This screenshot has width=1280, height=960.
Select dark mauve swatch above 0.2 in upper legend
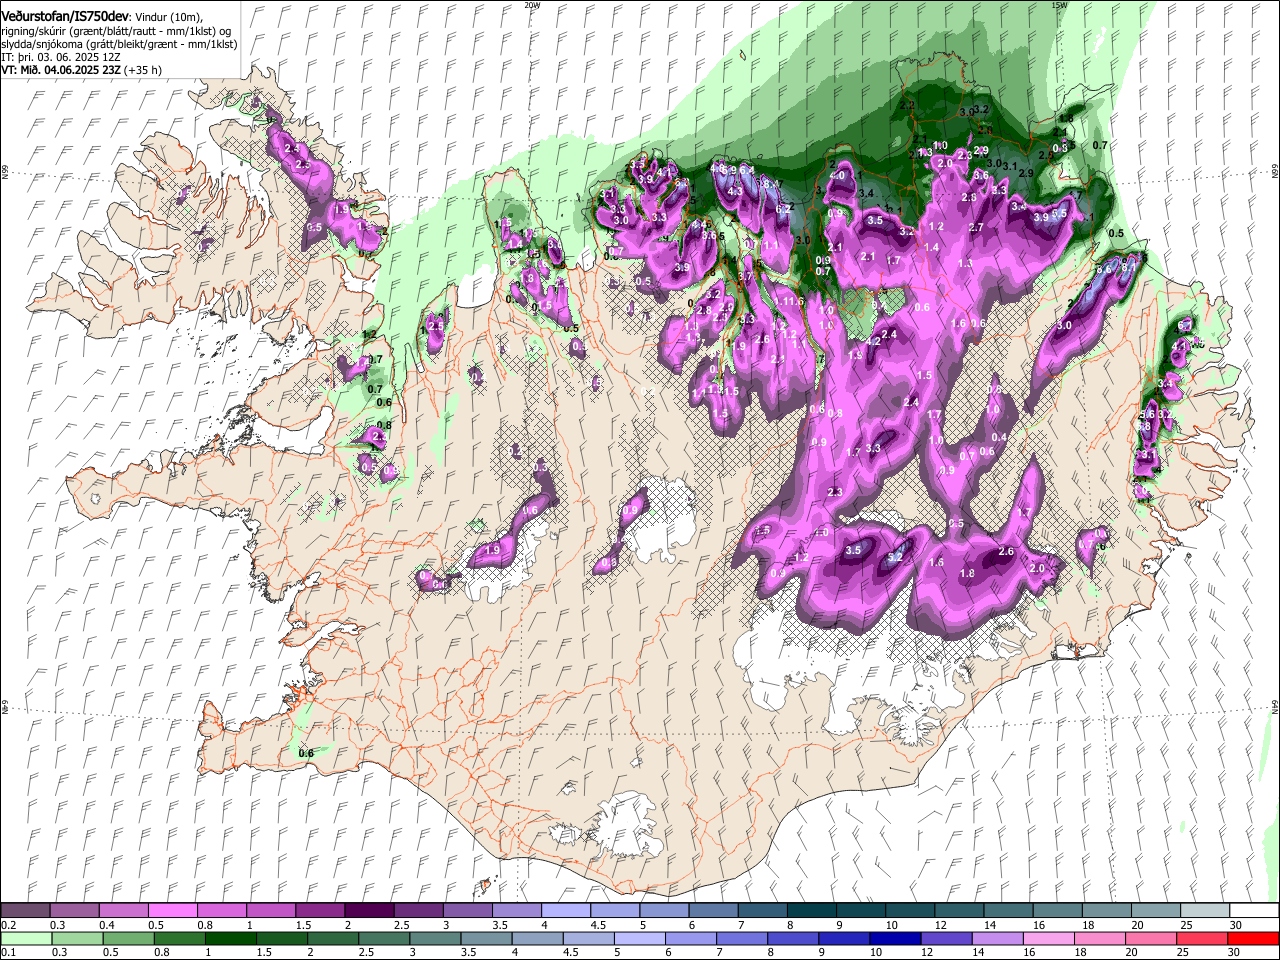pos(25,911)
